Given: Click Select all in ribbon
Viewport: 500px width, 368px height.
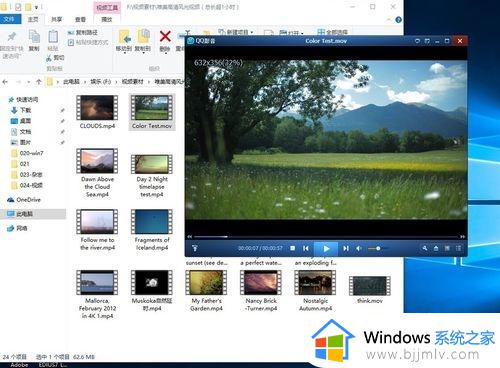Looking at the screenshot, I should (x=332, y=32).
